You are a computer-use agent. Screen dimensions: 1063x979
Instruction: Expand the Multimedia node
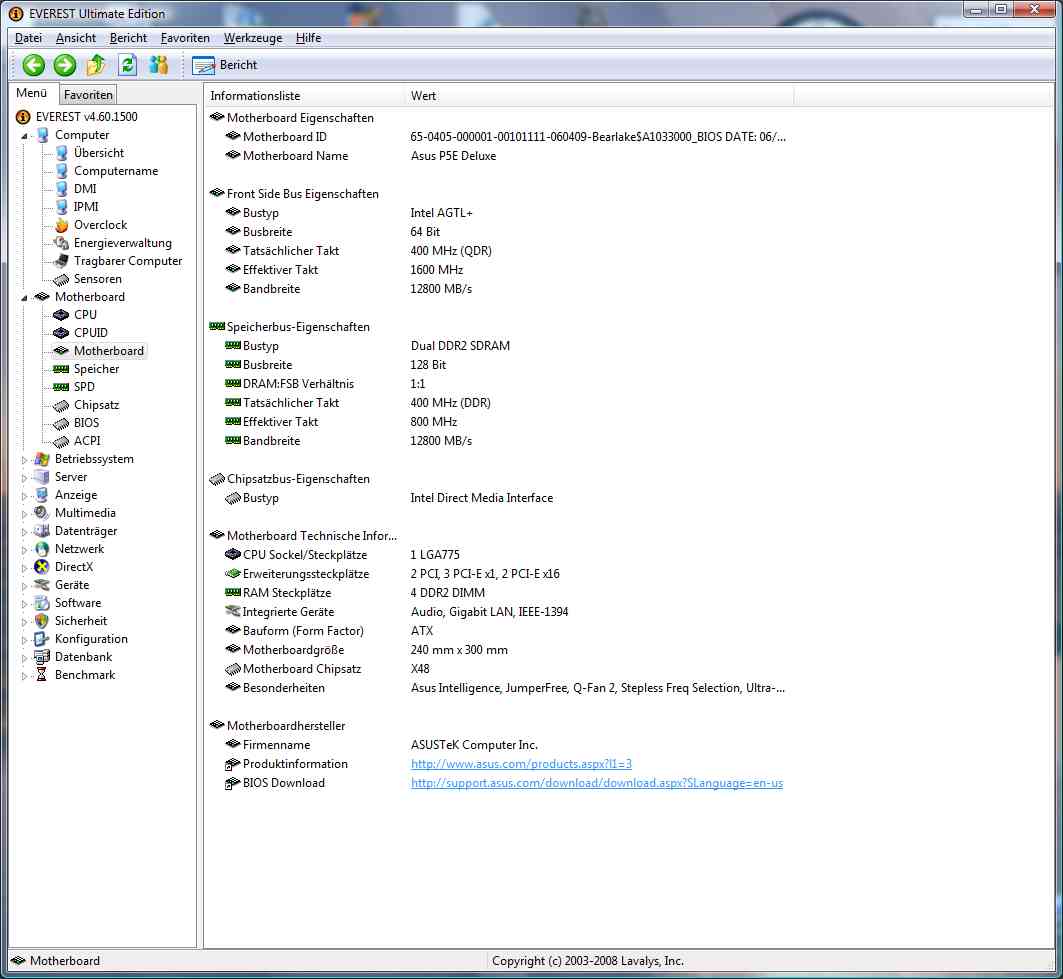coord(24,513)
